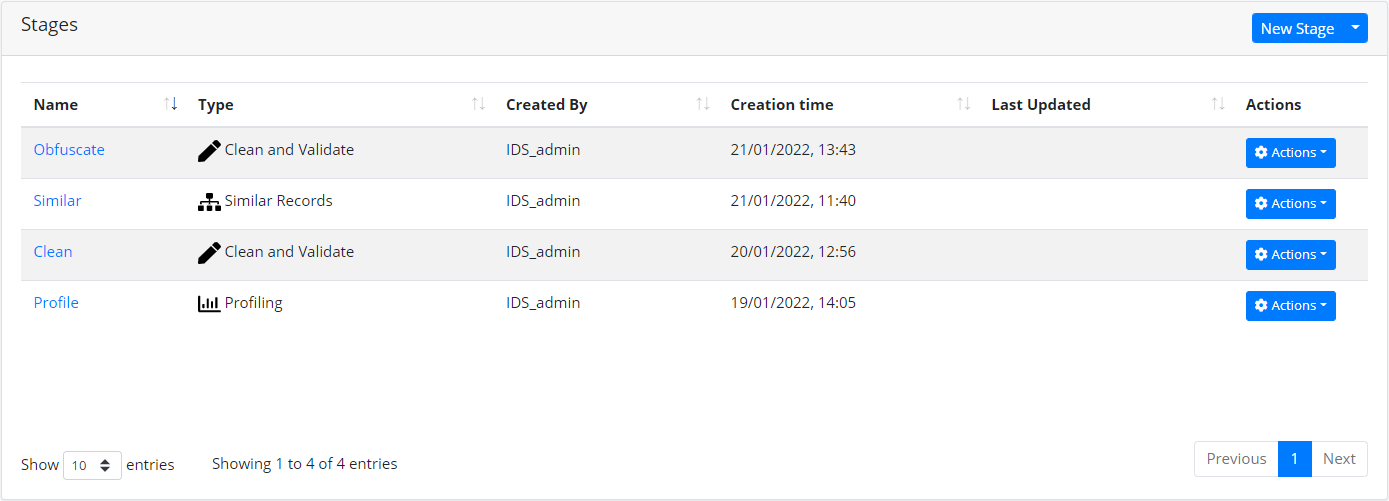Change the entries-per-page selector showing 10
Screen dimensions: 1389x501
click(92, 465)
